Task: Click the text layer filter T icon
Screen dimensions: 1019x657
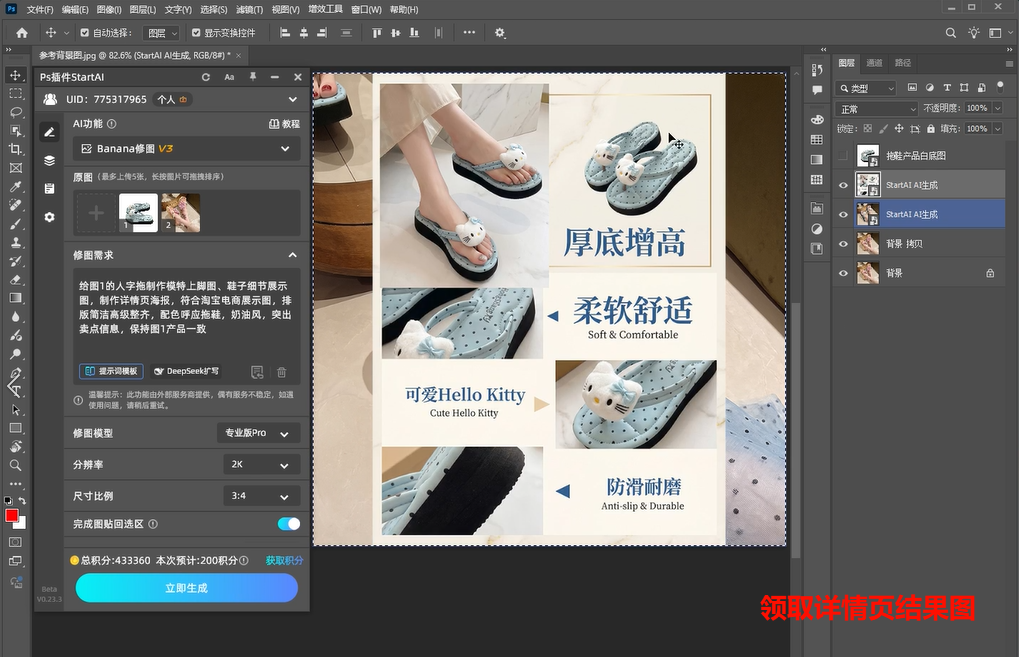Action: point(947,88)
